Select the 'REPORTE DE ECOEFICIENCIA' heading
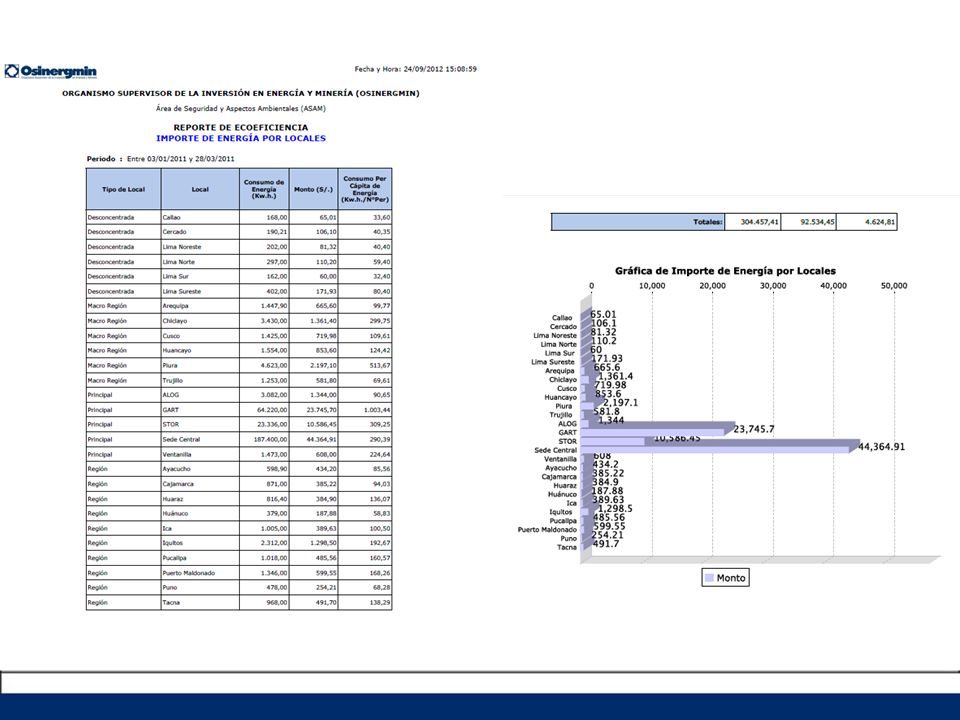 point(241,127)
